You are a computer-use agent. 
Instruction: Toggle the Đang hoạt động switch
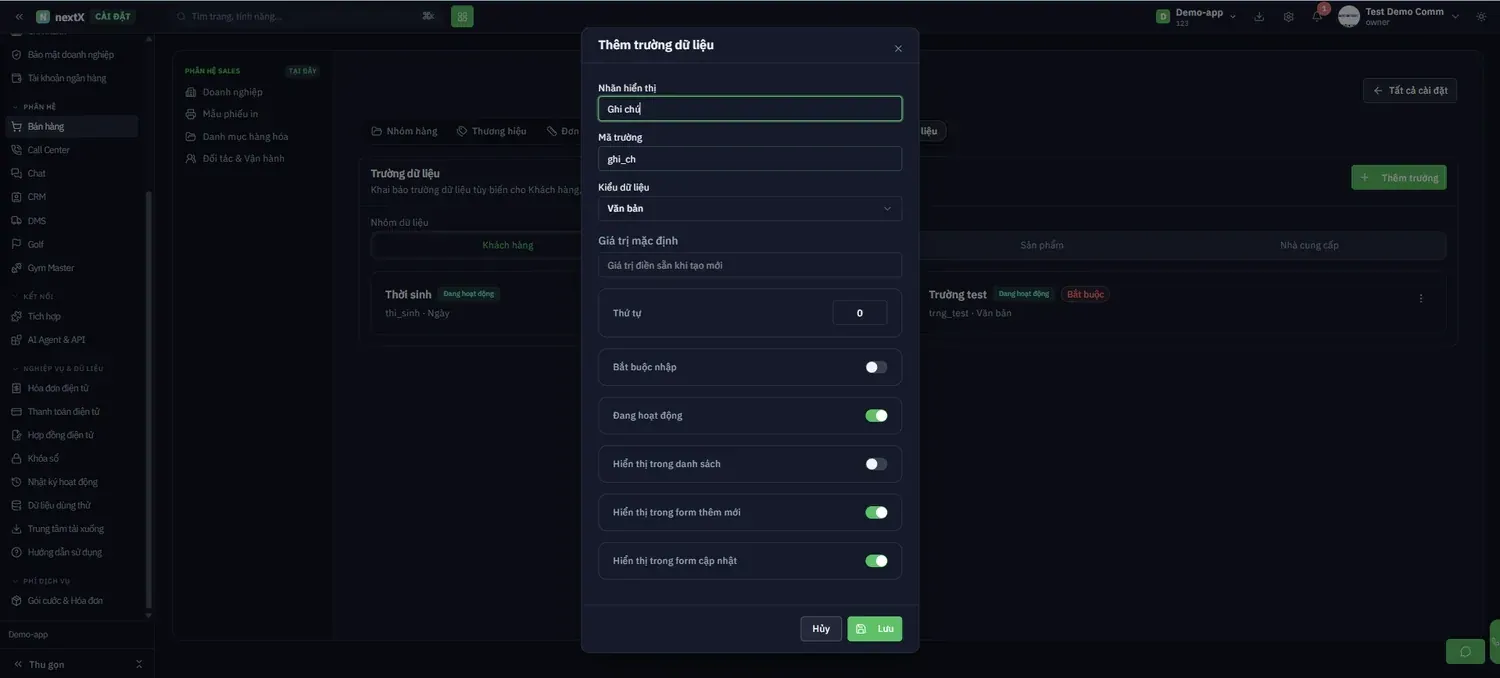876,415
